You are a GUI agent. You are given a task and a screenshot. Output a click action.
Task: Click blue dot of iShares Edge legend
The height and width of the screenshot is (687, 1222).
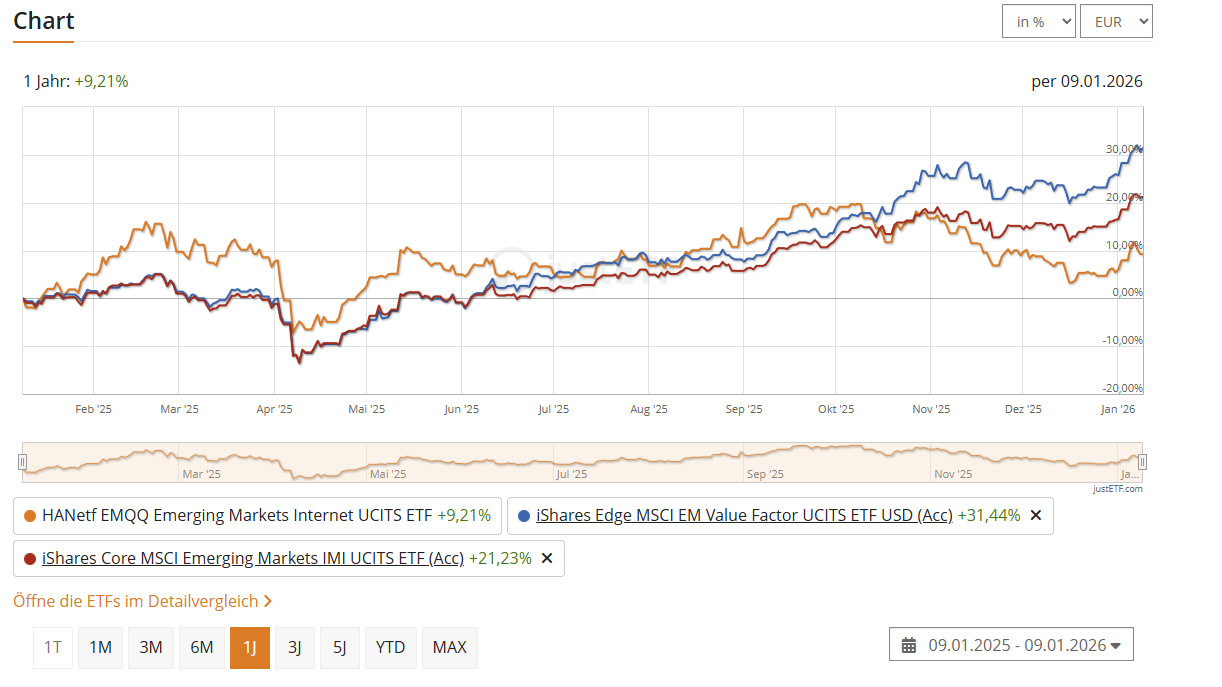tap(524, 516)
